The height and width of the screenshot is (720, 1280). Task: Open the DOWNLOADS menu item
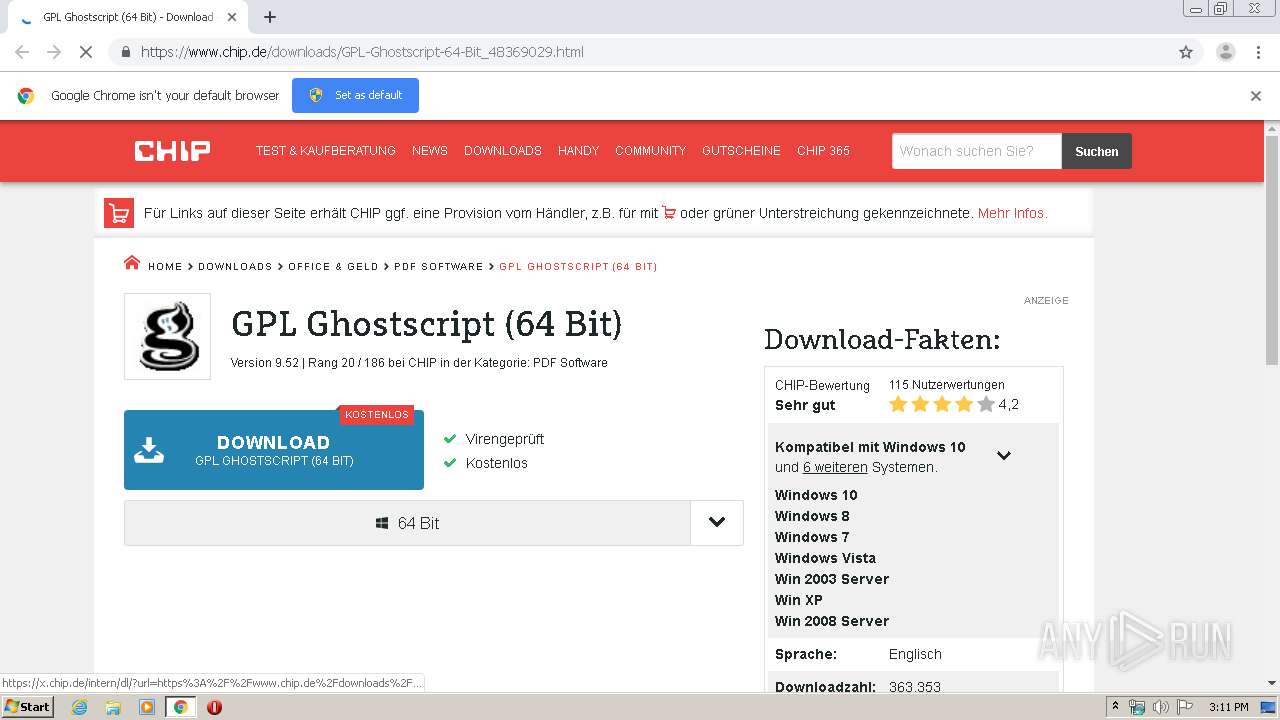pyautogui.click(x=503, y=151)
